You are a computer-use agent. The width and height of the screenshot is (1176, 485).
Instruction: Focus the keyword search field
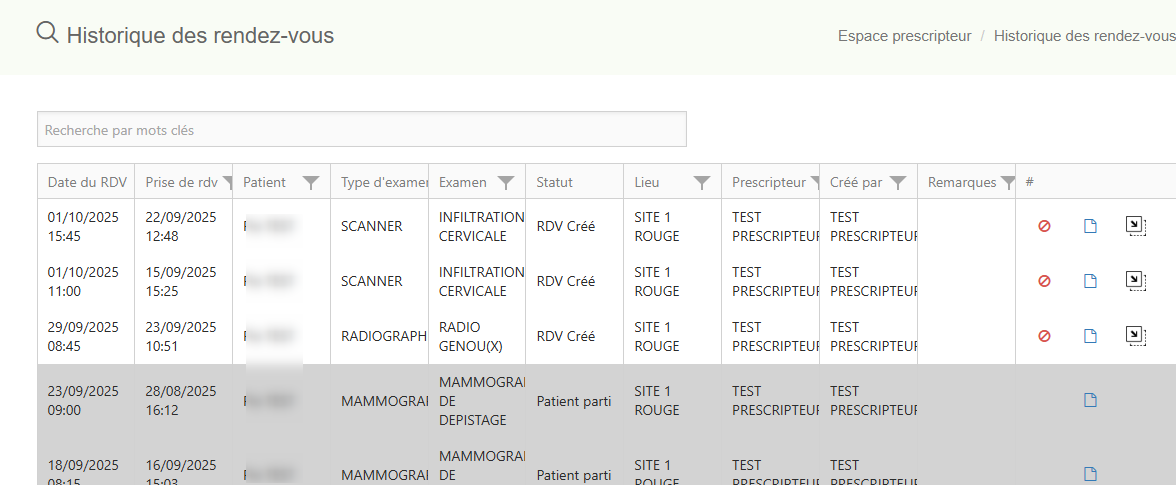(x=362, y=130)
